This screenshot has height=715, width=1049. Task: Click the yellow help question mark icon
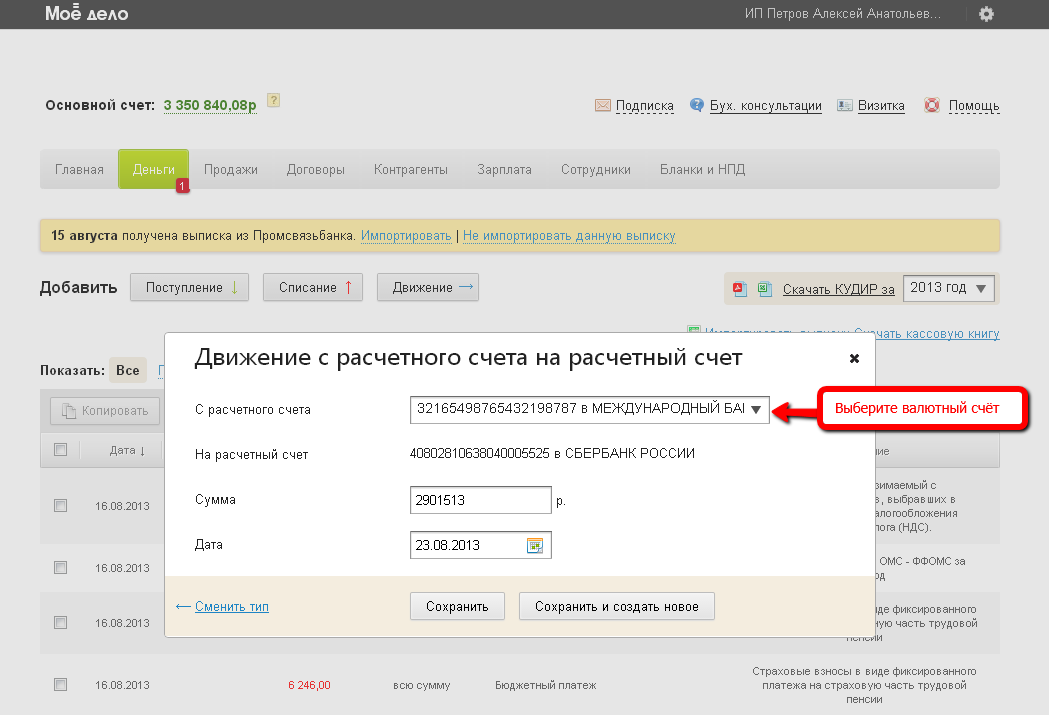pyautogui.click(x=273, y=100)
